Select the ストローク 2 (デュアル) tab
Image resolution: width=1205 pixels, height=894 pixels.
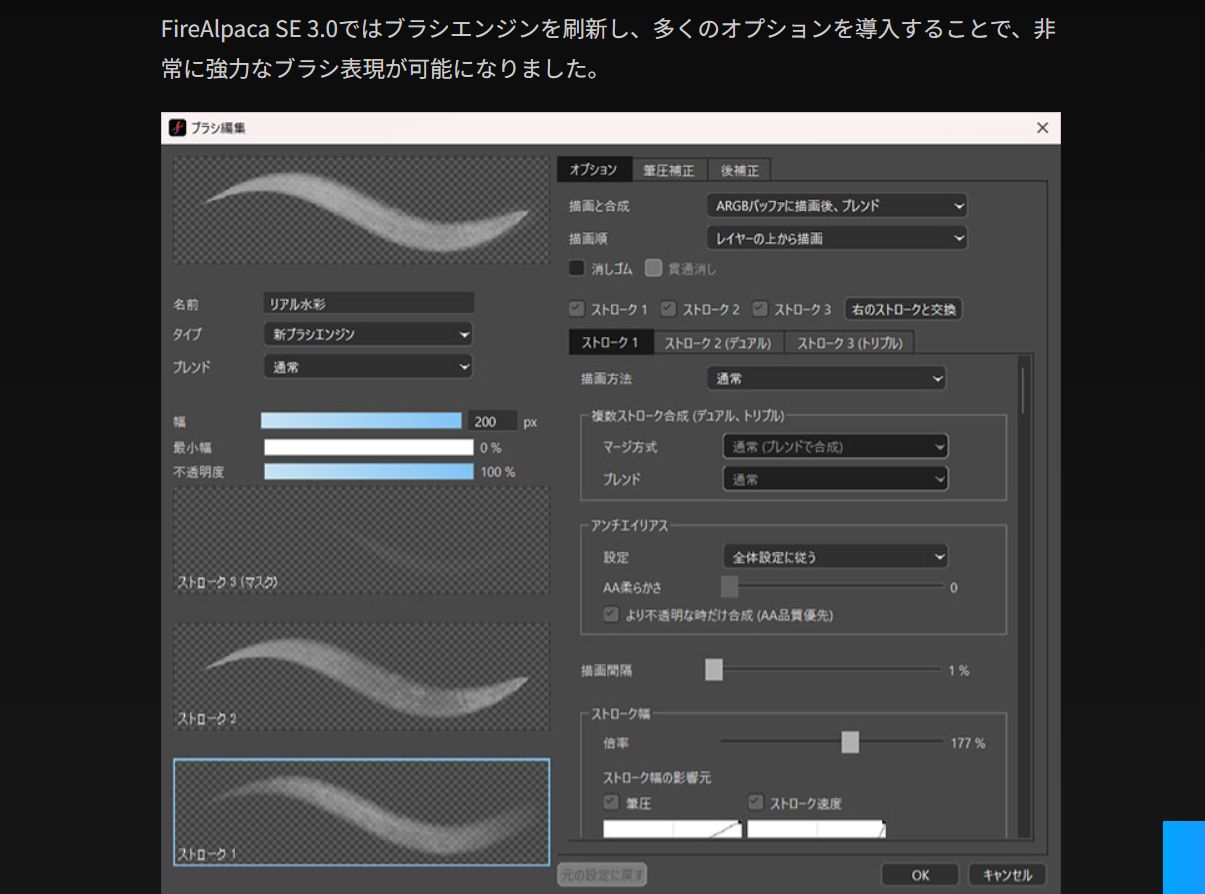coord(718,343)
